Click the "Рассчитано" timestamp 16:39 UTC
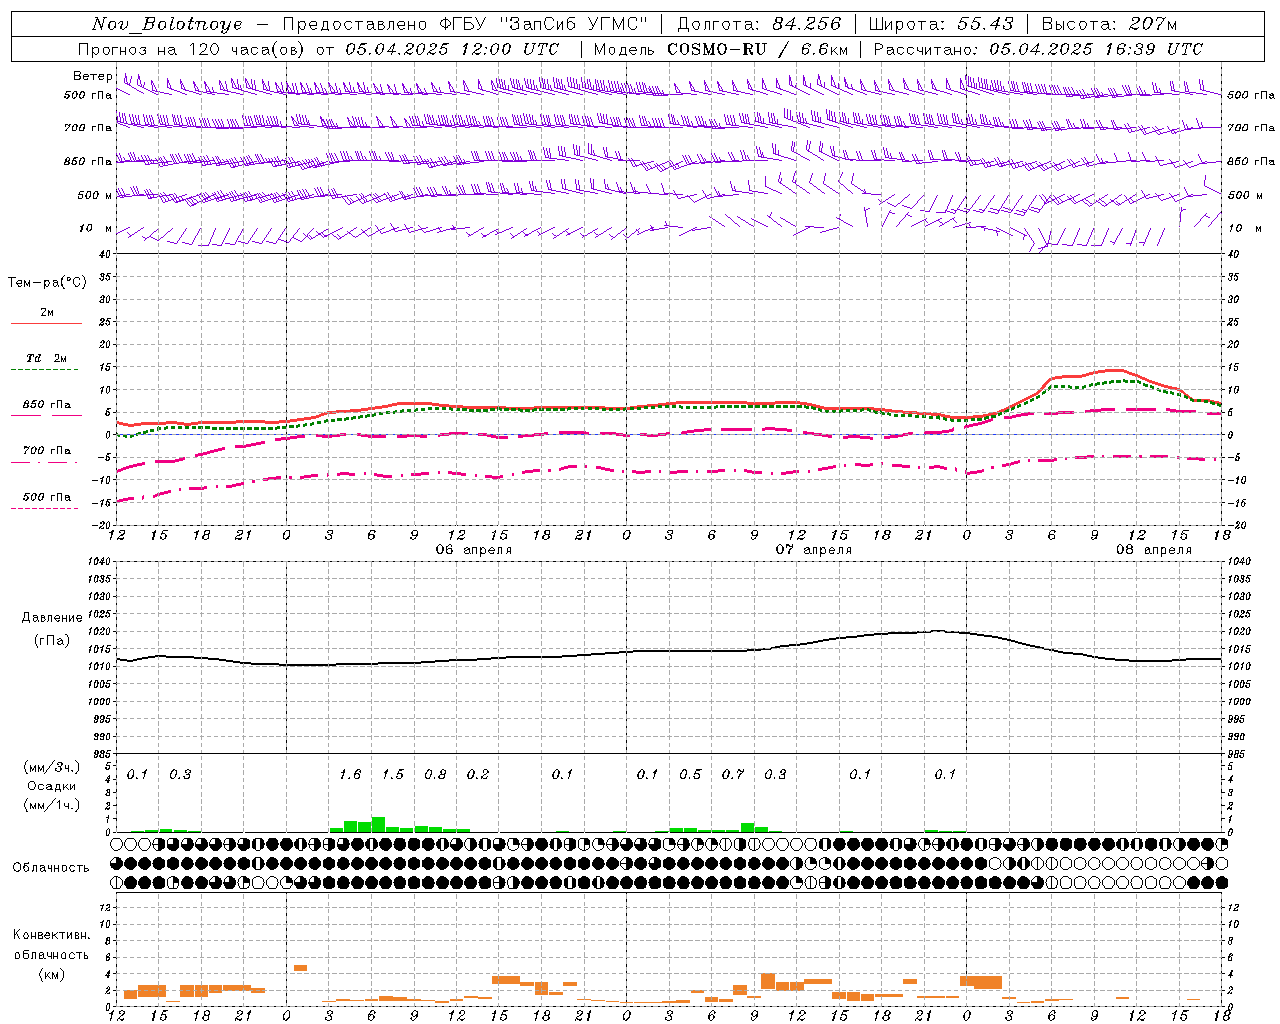 point(1153,49)
